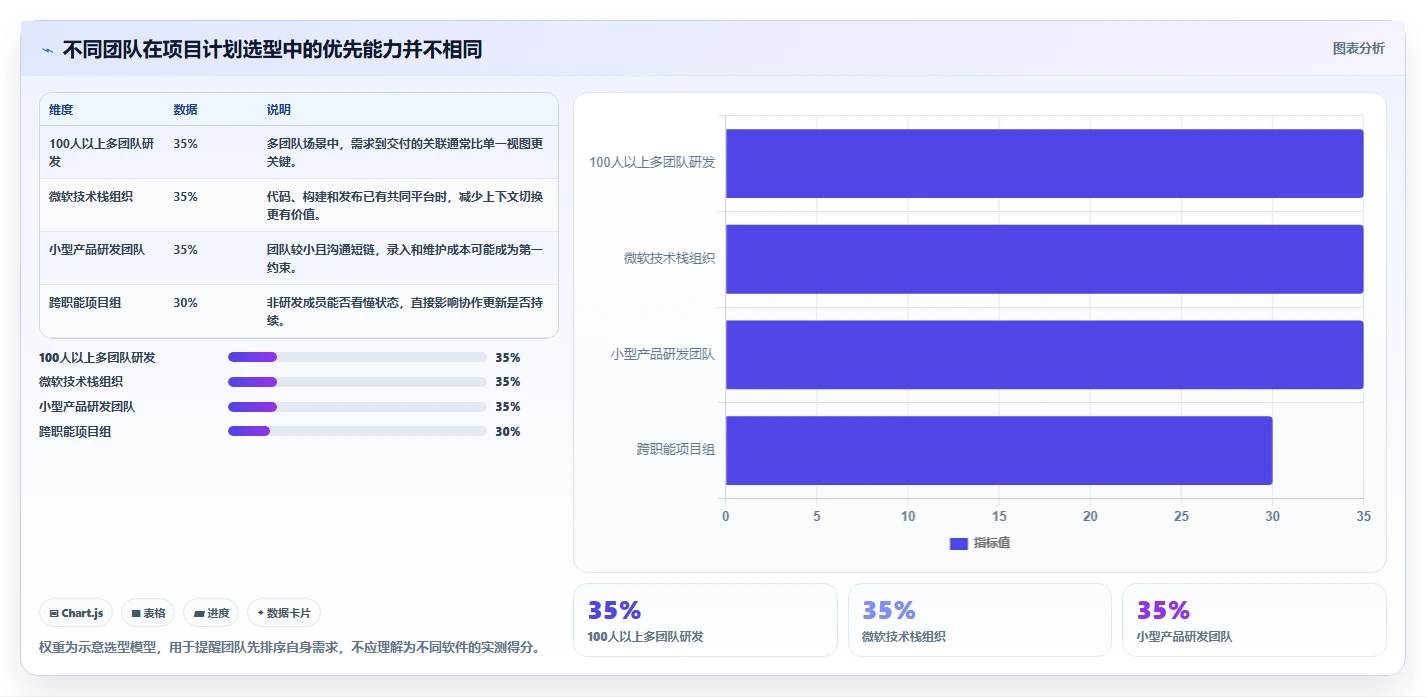
Task: Click the 跨职能项目组 progress bar
Action: tap(357, 432)
